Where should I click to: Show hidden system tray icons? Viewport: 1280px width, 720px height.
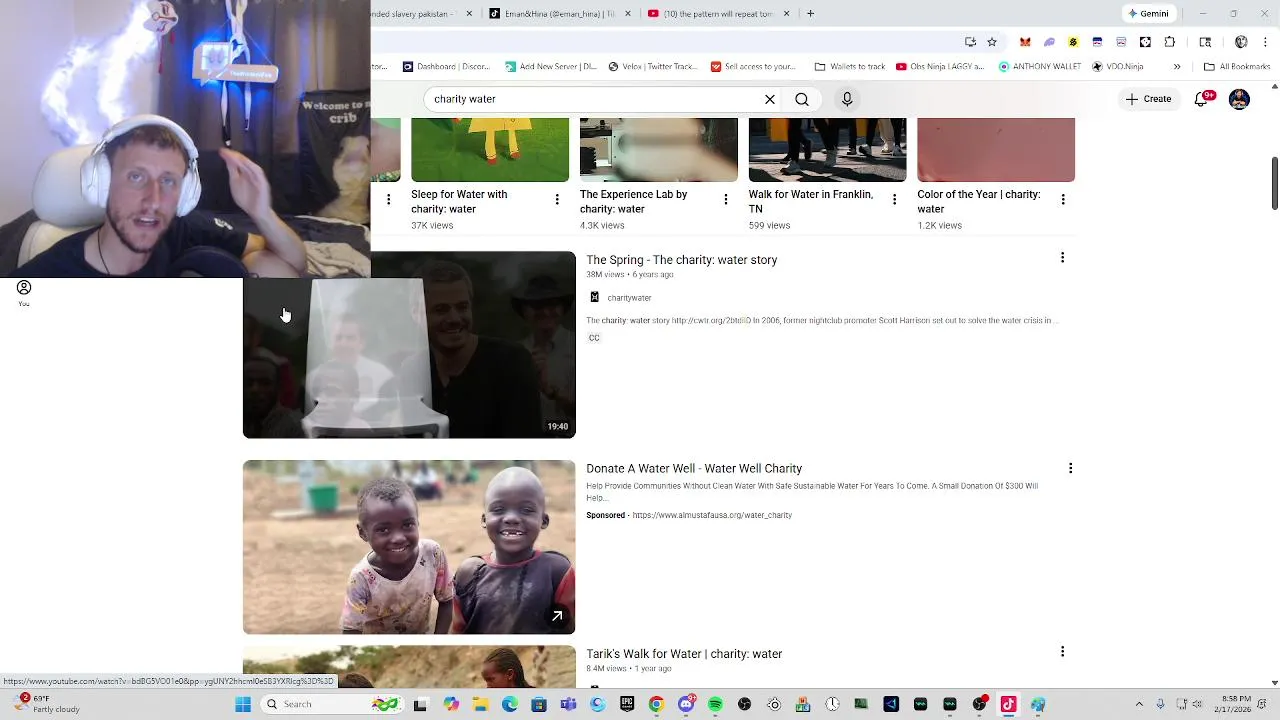[1139, 704]
